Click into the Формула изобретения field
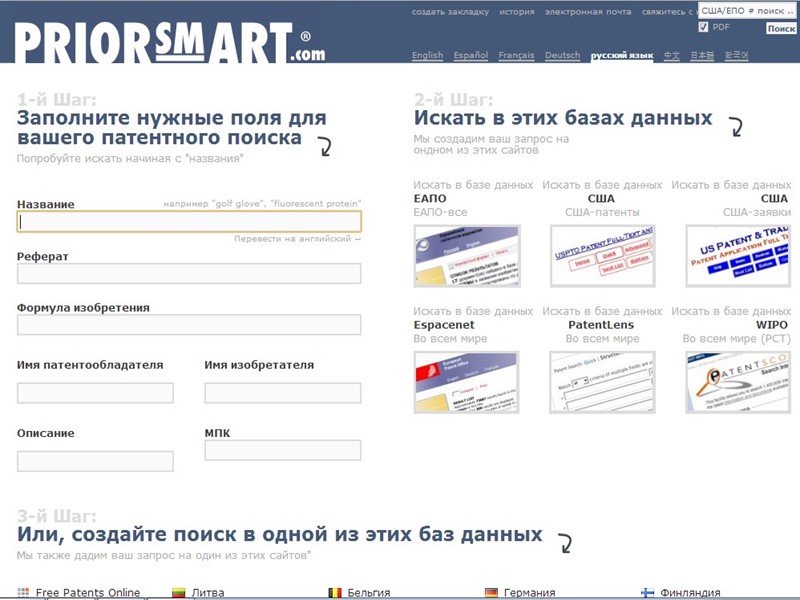This screenshot has width=800, height=600. pos(189,325)
